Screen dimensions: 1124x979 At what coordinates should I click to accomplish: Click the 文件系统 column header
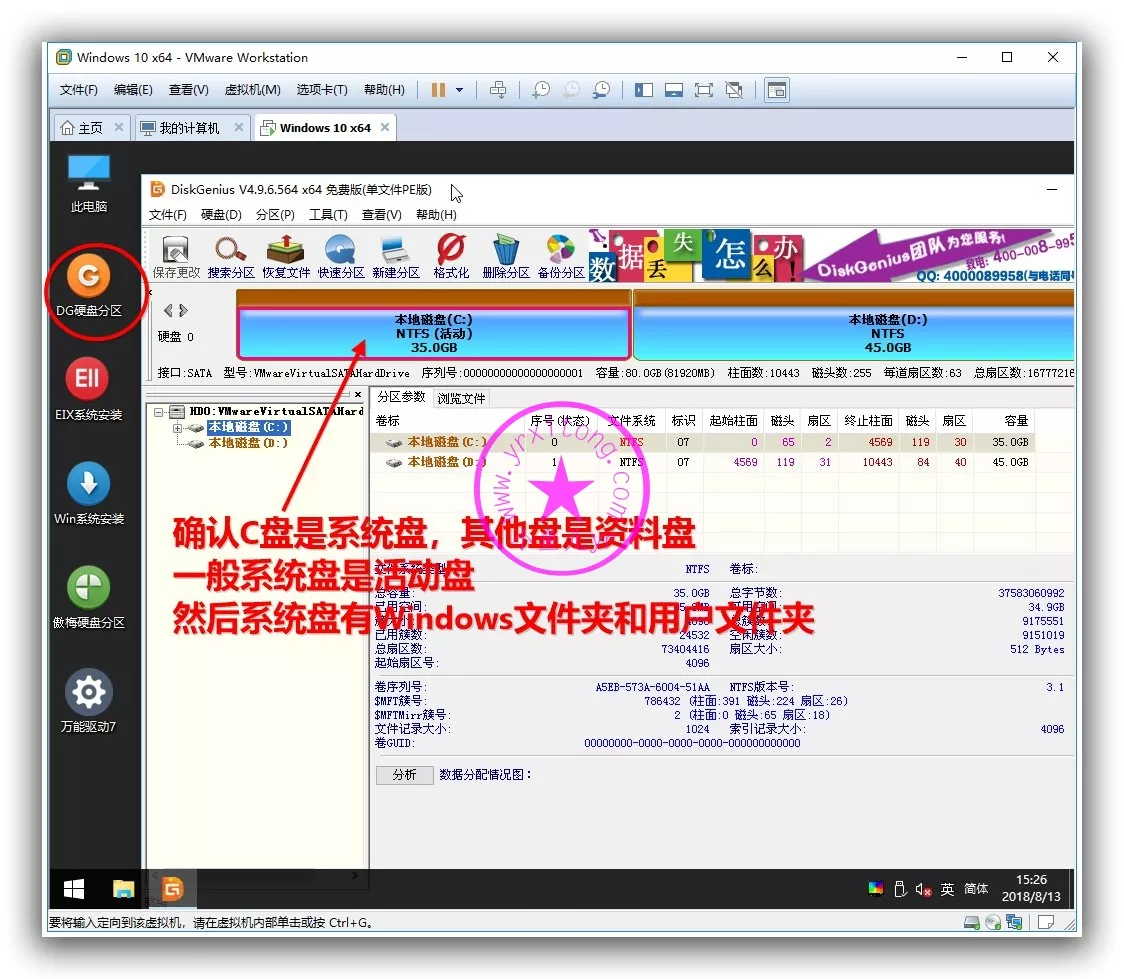pyautogui.click(x=632, y=421)
